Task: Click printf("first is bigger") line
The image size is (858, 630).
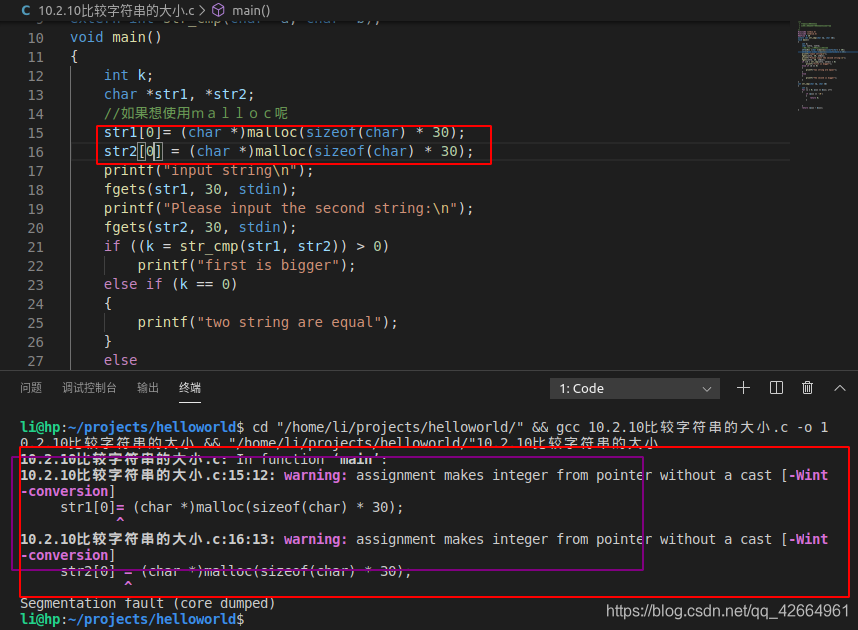Action: (x=246, y=265)
